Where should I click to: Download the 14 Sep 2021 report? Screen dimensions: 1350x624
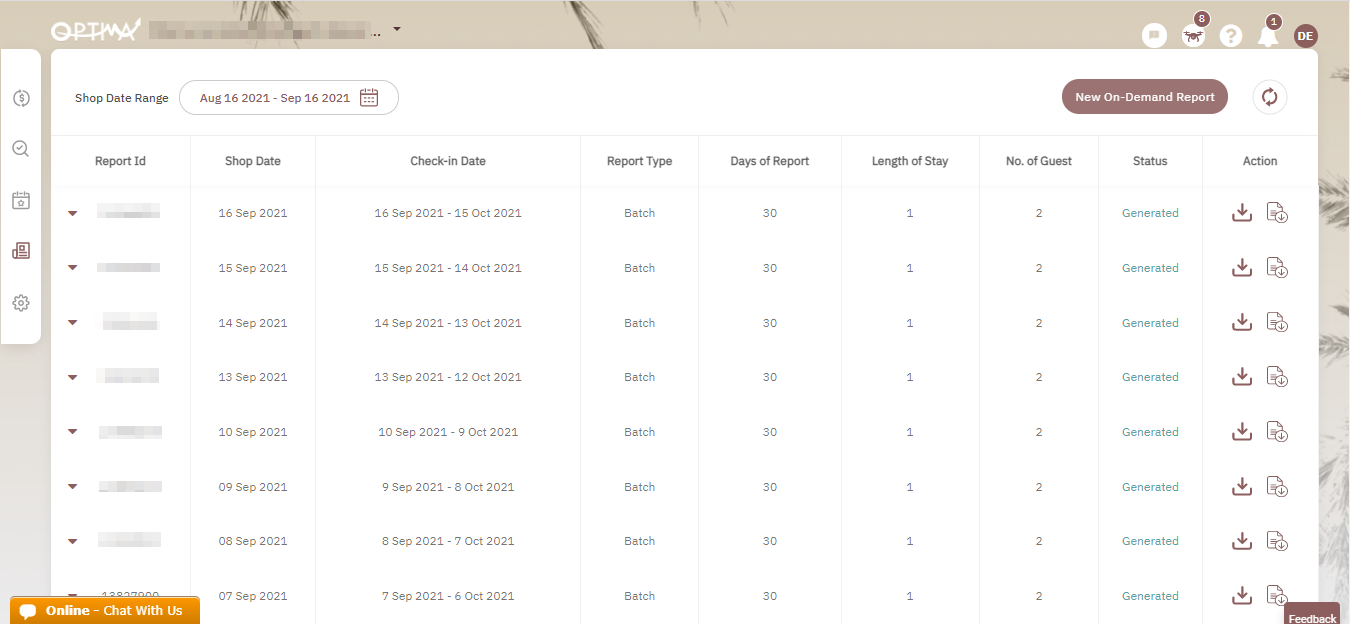(1242, 323)
